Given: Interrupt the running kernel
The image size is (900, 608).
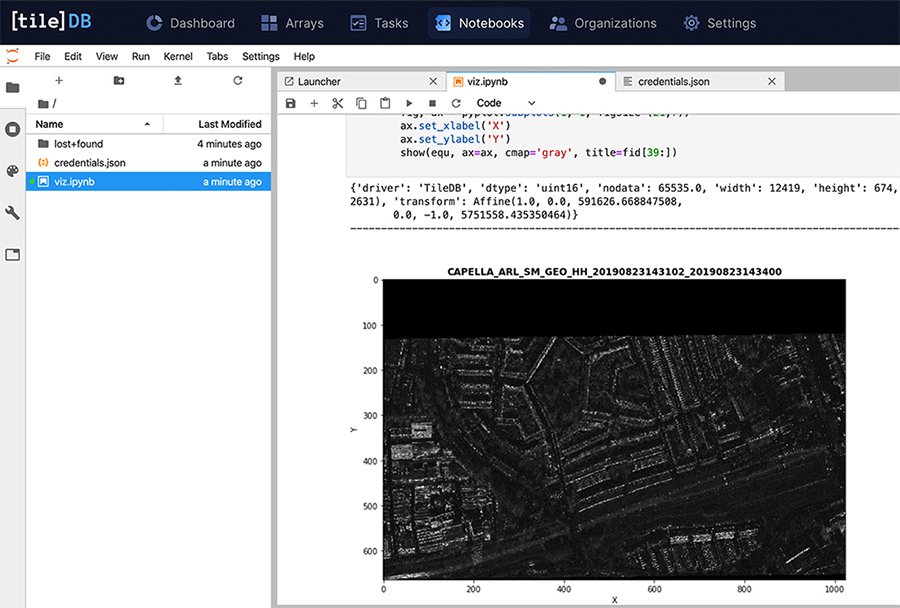Looking at the screenshot, I should 432,103.
